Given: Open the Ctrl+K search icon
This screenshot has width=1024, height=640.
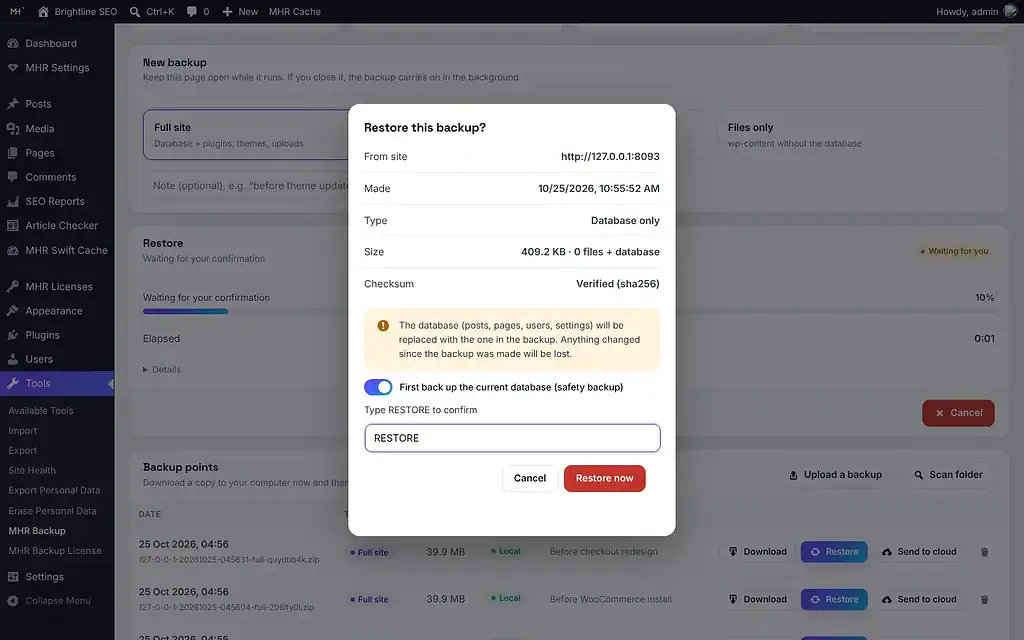Looking at the screenshot, I should click(x=135, y=12).
